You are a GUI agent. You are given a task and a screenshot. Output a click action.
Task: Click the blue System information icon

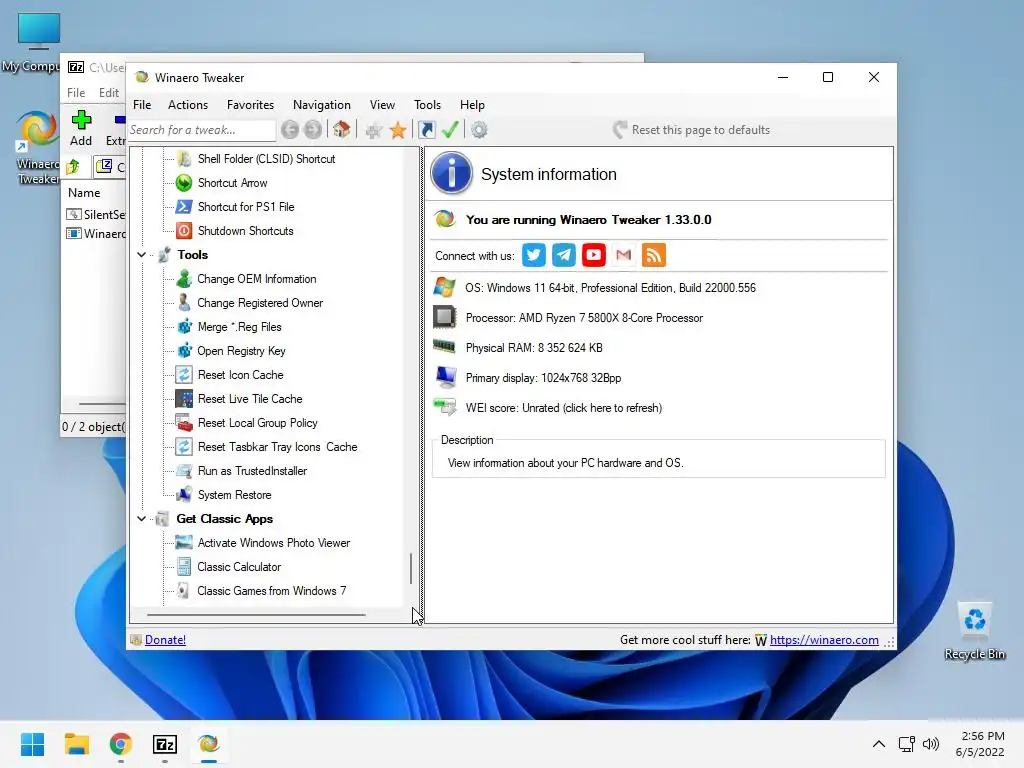coord(451,173)
